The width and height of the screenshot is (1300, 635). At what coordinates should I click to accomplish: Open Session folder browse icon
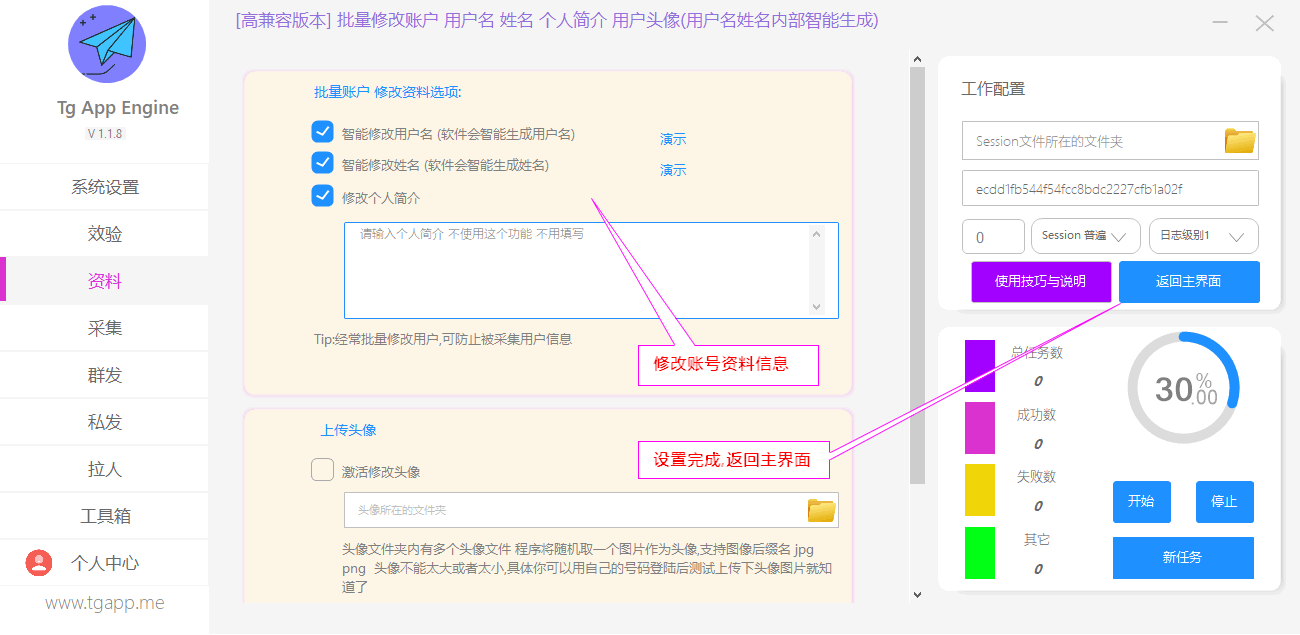1240,141
